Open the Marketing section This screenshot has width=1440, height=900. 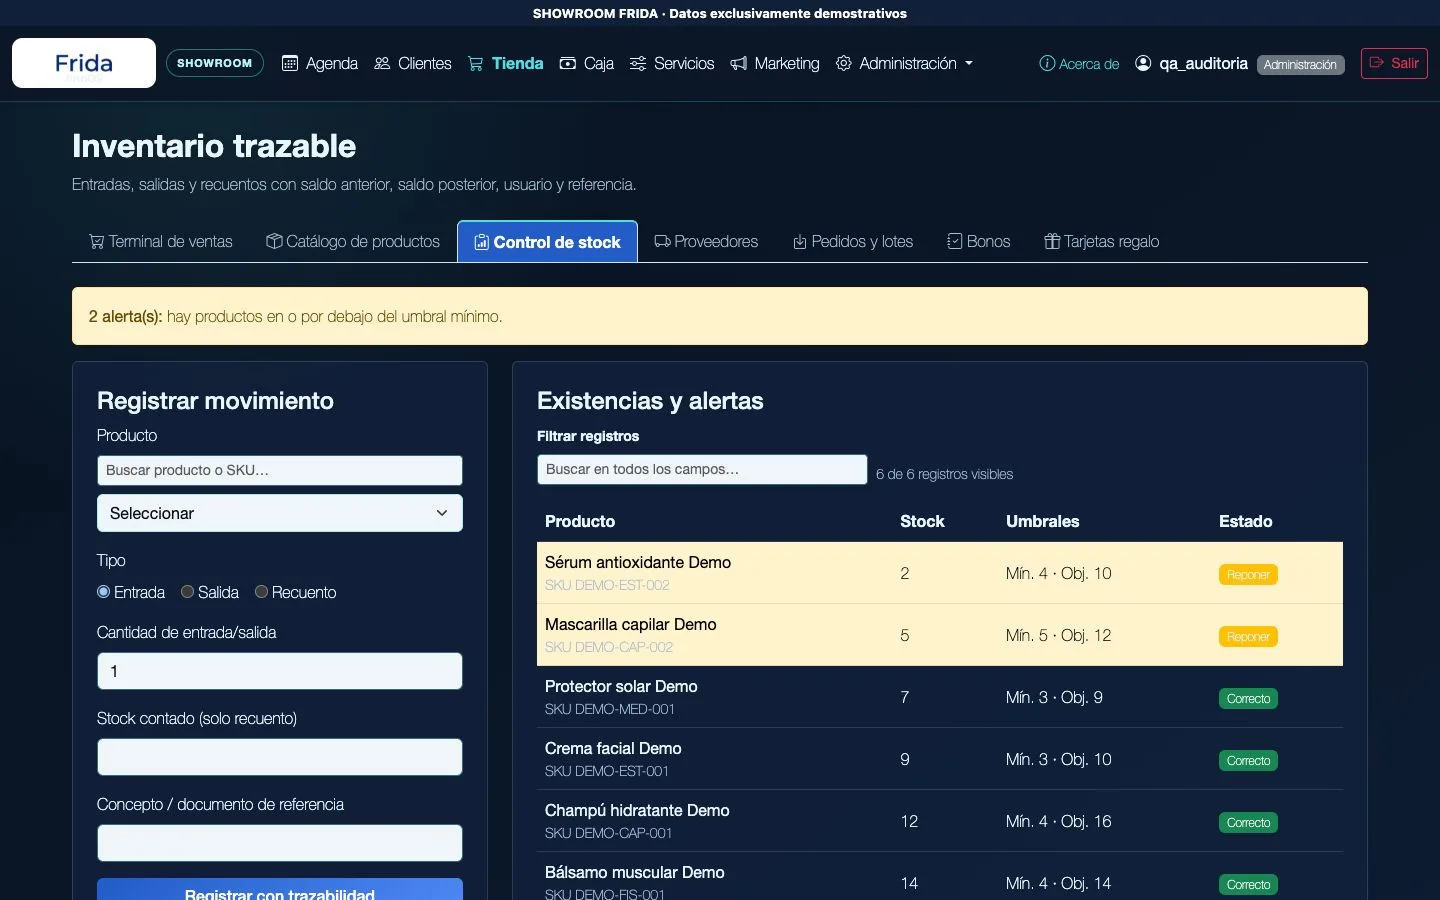[775, 63]
